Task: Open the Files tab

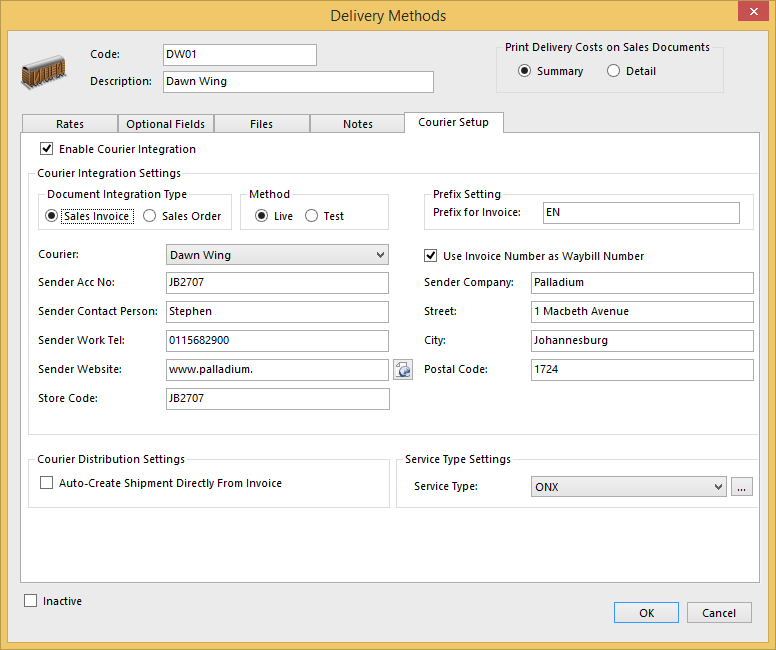Action: (x=261, y=124)
